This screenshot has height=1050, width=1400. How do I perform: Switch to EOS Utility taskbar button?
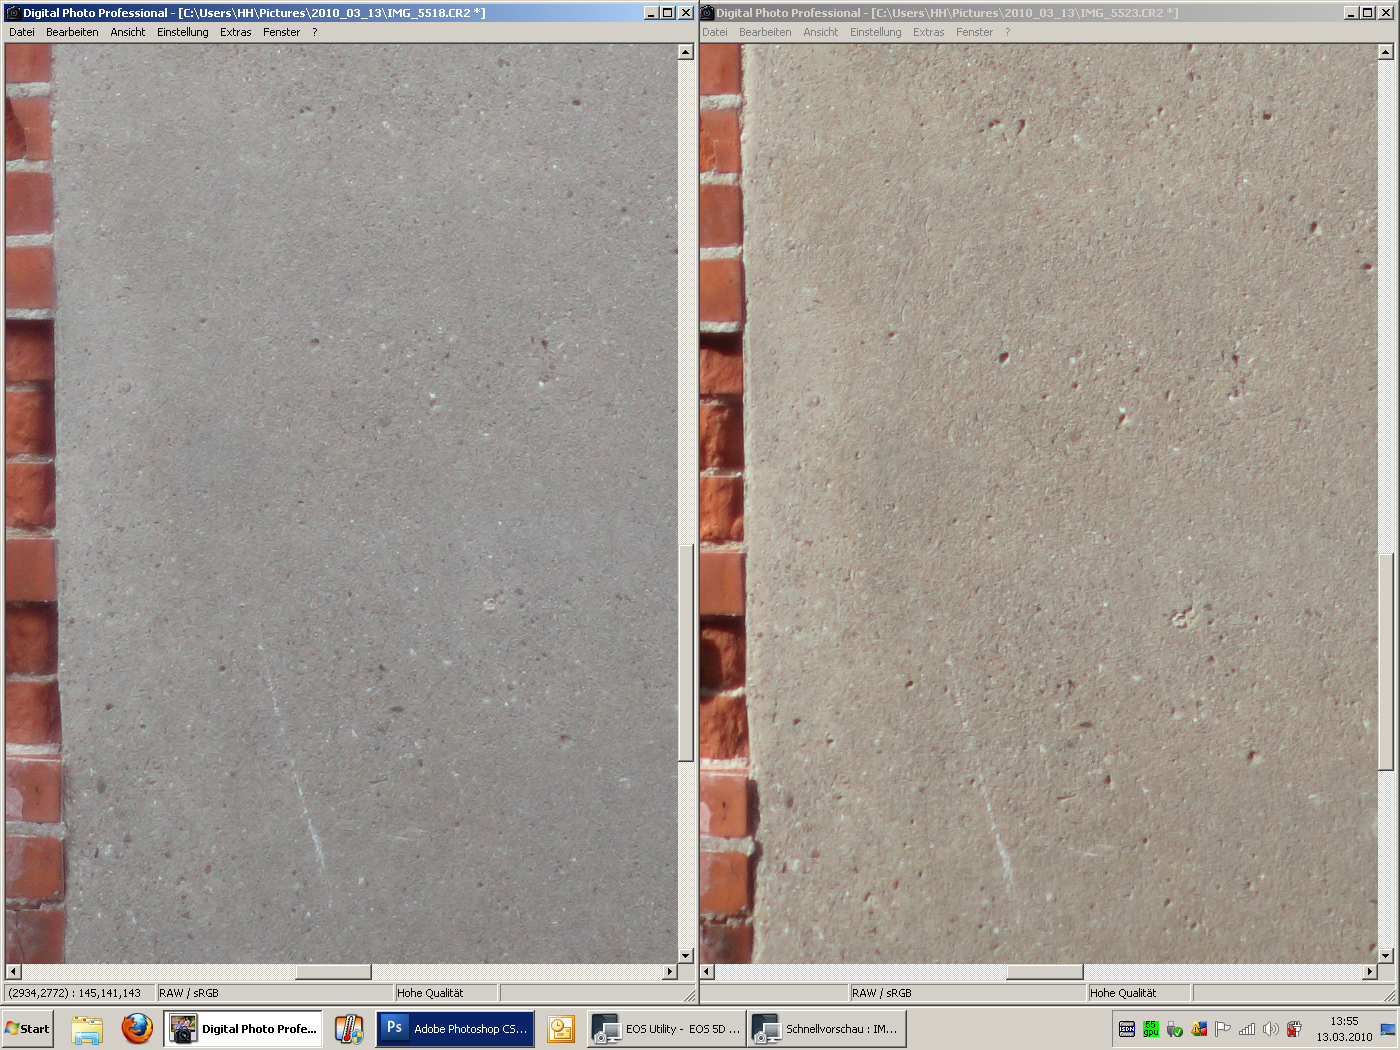tap(666, 1028)
